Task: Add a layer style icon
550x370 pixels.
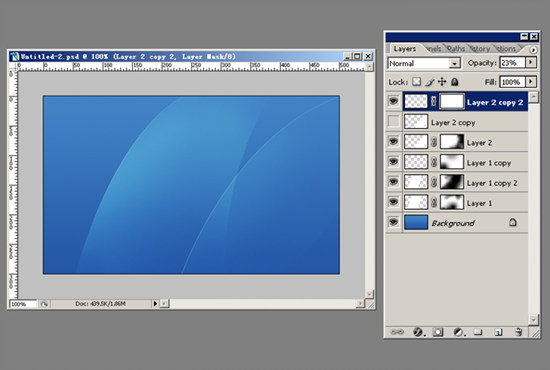Action: 418,332
